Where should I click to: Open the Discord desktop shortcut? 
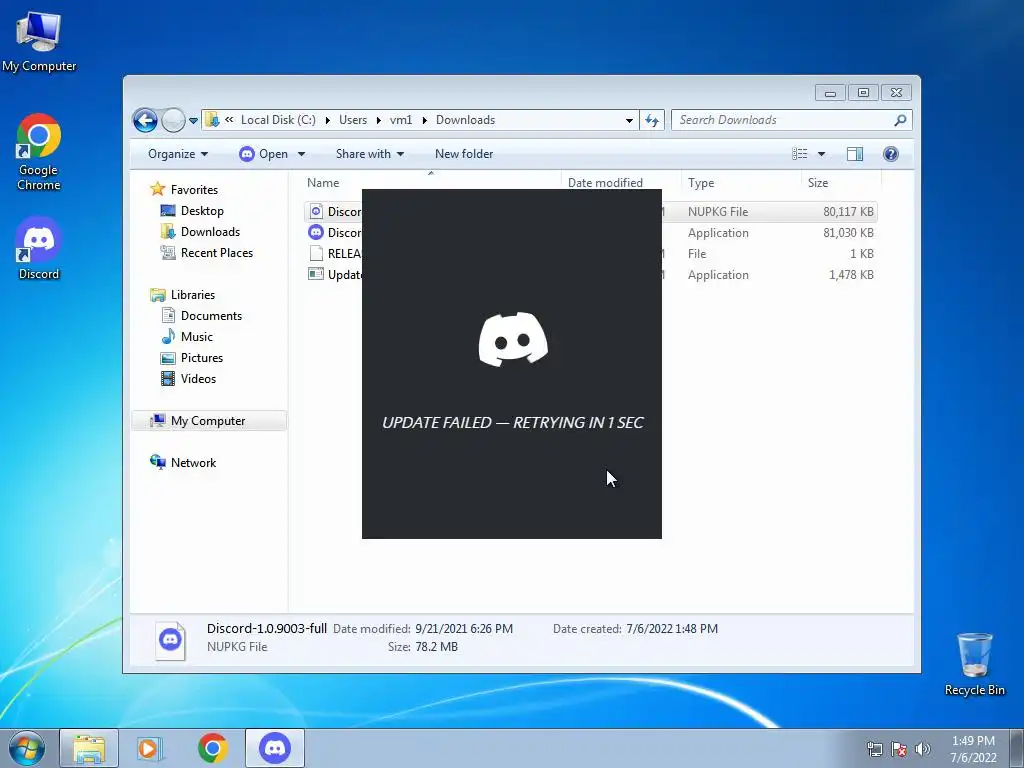point(39,248)
